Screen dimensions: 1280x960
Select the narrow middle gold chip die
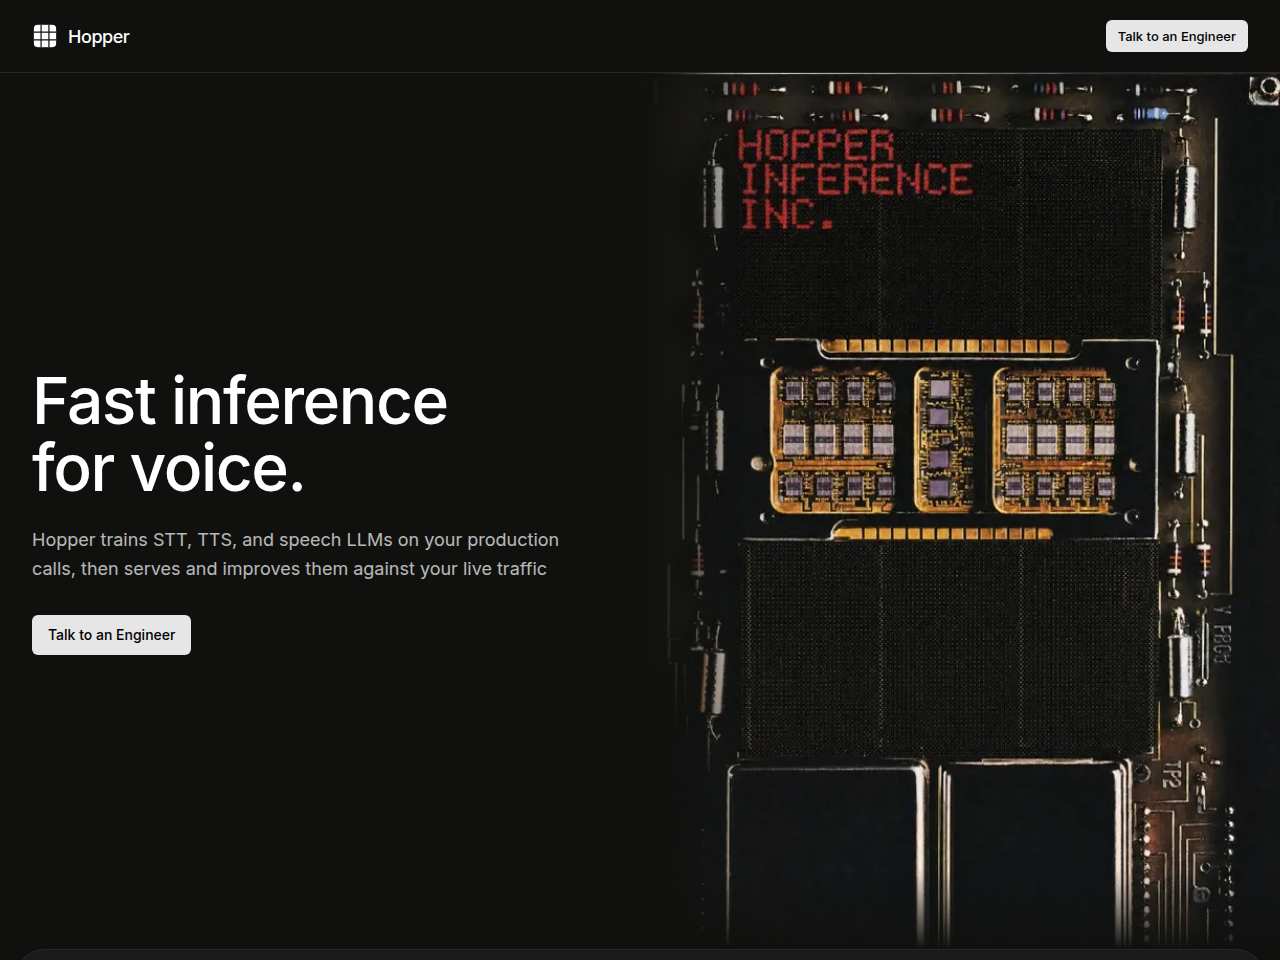click(944, 439)
